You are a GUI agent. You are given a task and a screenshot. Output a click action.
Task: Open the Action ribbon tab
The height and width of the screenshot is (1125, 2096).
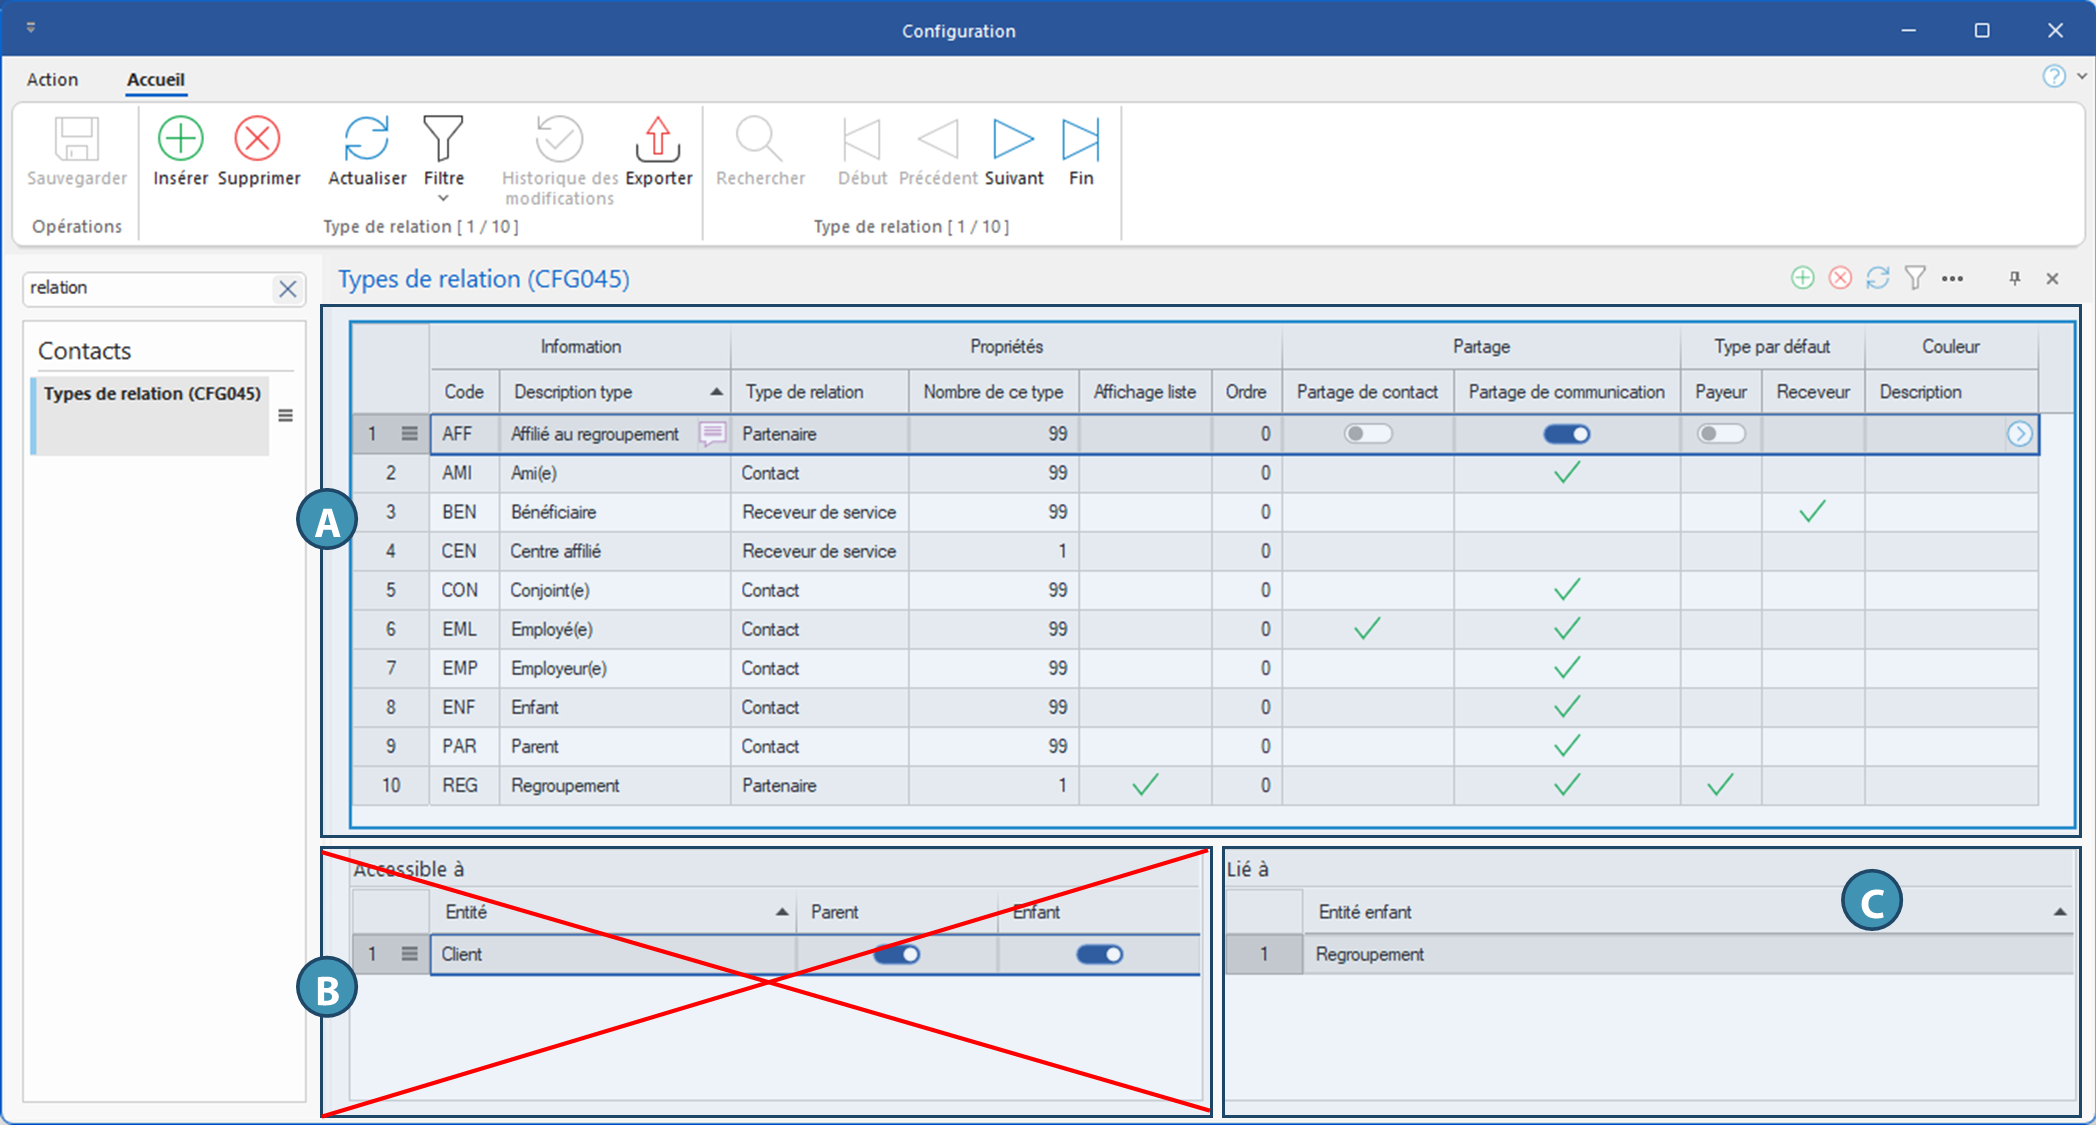(x=52, y=80)
